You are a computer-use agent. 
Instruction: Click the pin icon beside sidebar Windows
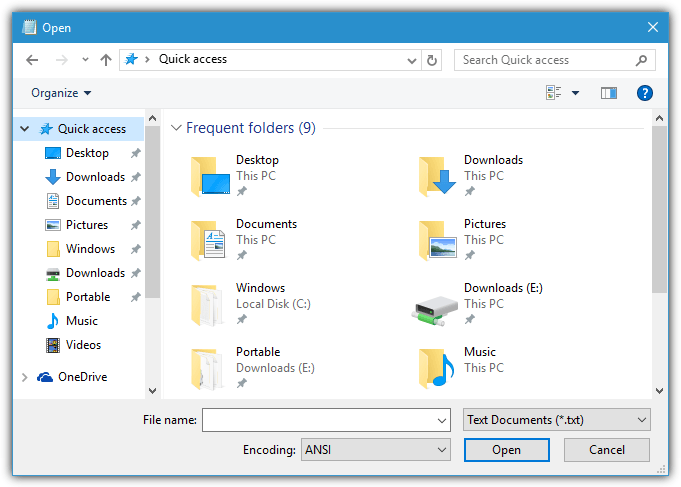[x=136, y=248]
